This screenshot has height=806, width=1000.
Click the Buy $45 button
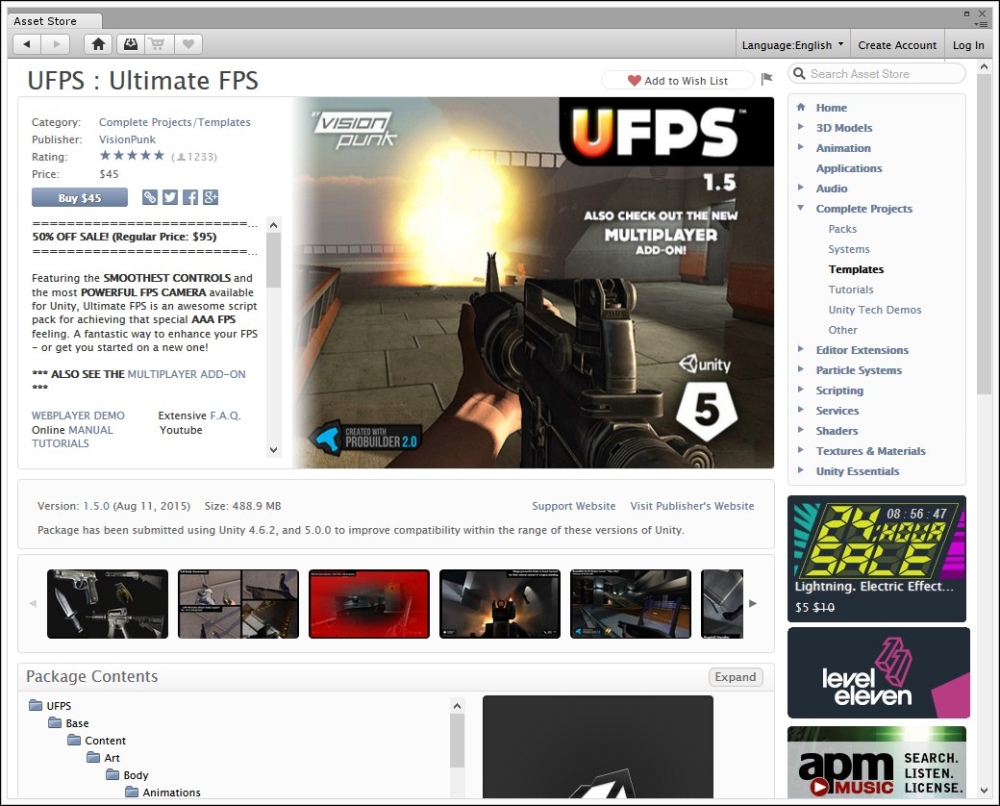pos(79,197)
